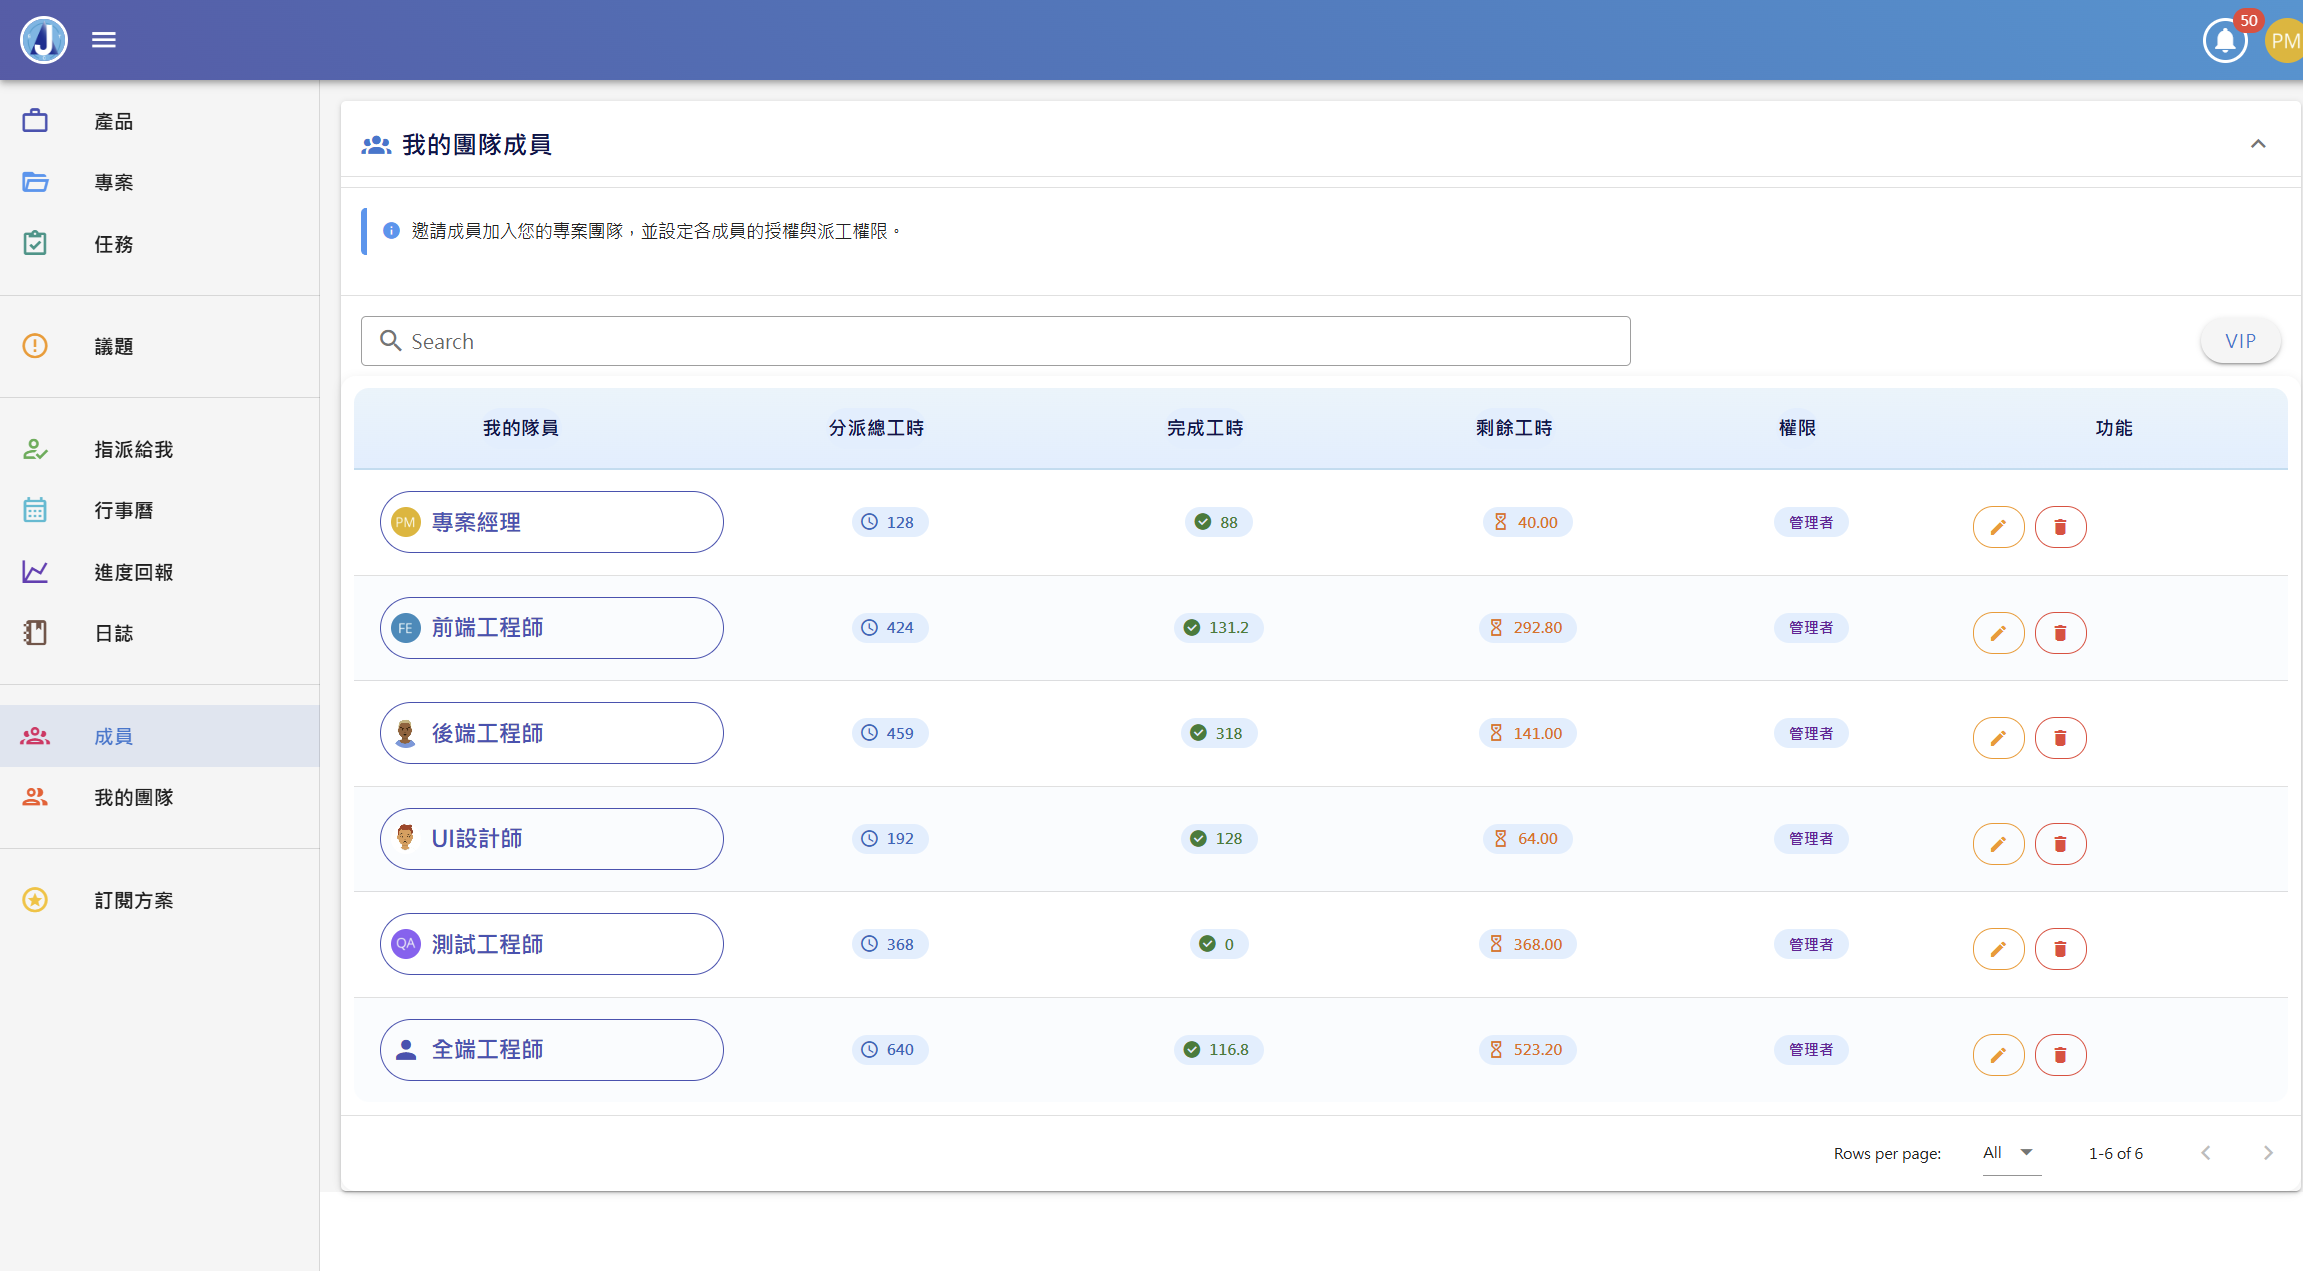Edit the 測試工程師 member

1998,949
